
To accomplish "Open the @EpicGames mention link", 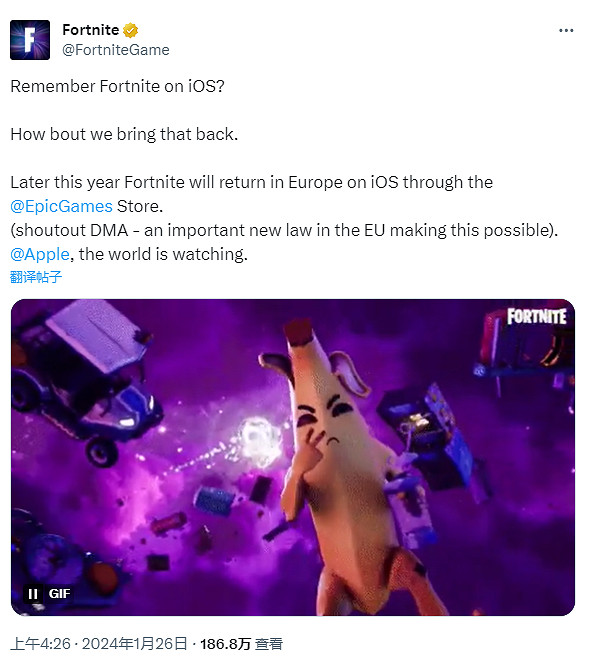I will (61, 206).
